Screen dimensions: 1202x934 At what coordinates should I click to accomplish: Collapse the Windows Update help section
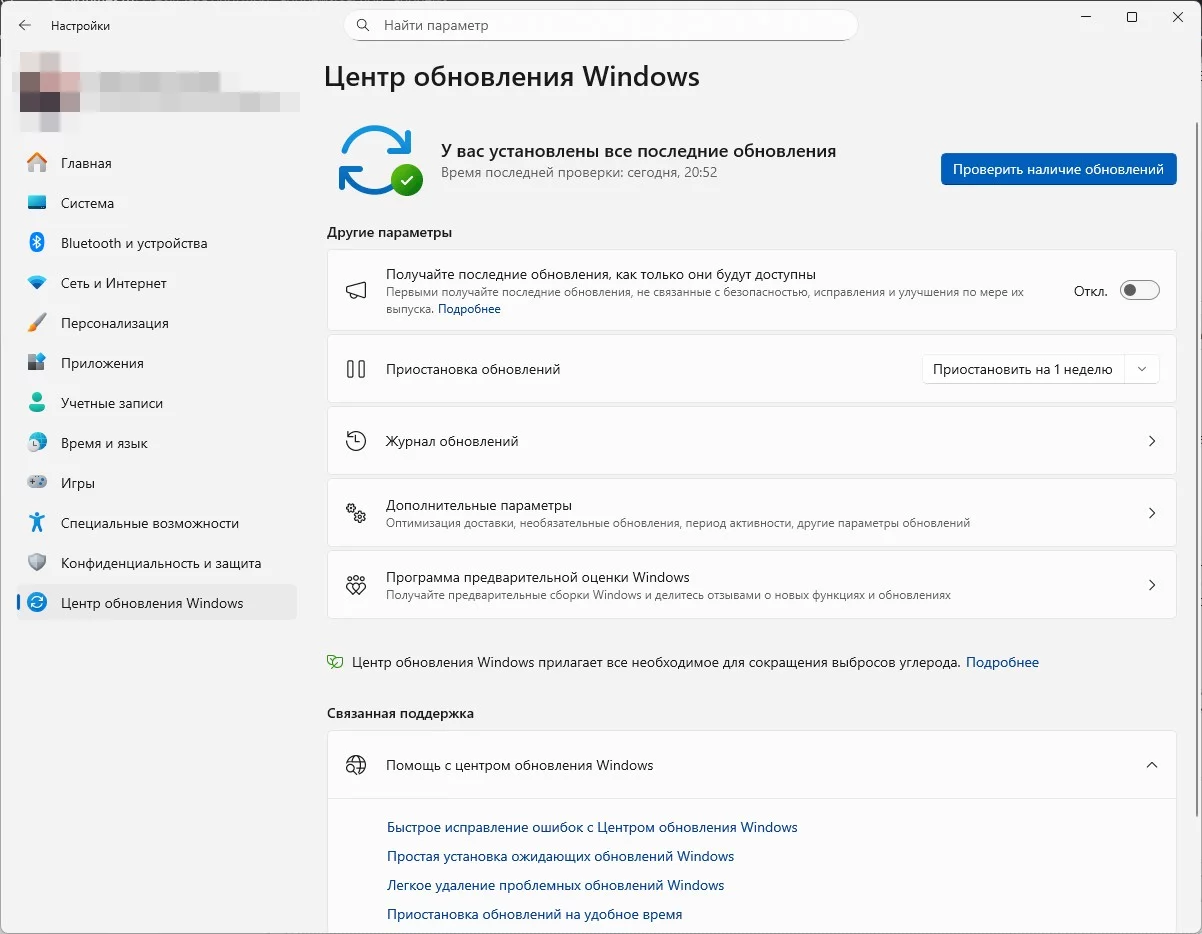click(x=1152, y=765)
